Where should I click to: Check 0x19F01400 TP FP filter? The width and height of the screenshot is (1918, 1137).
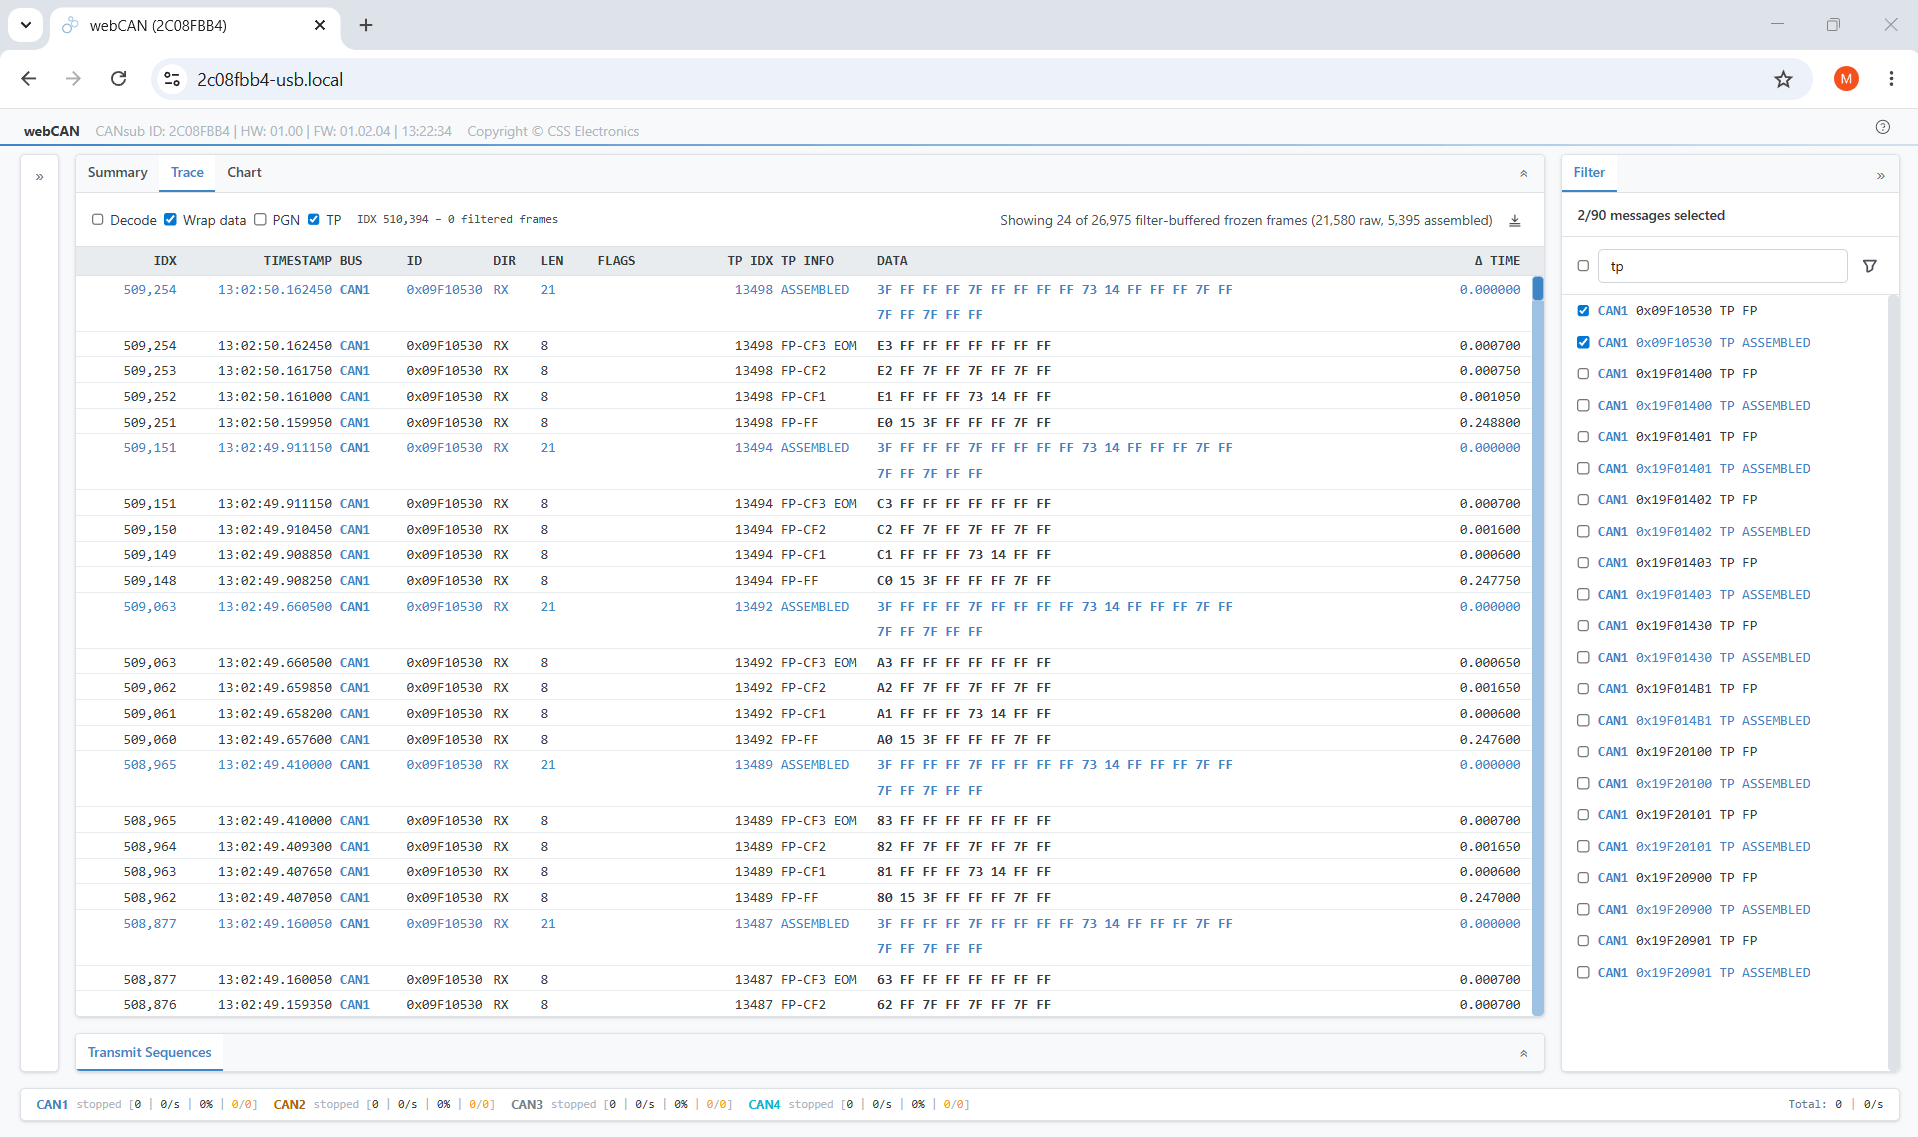click(x=1583, y=374)
